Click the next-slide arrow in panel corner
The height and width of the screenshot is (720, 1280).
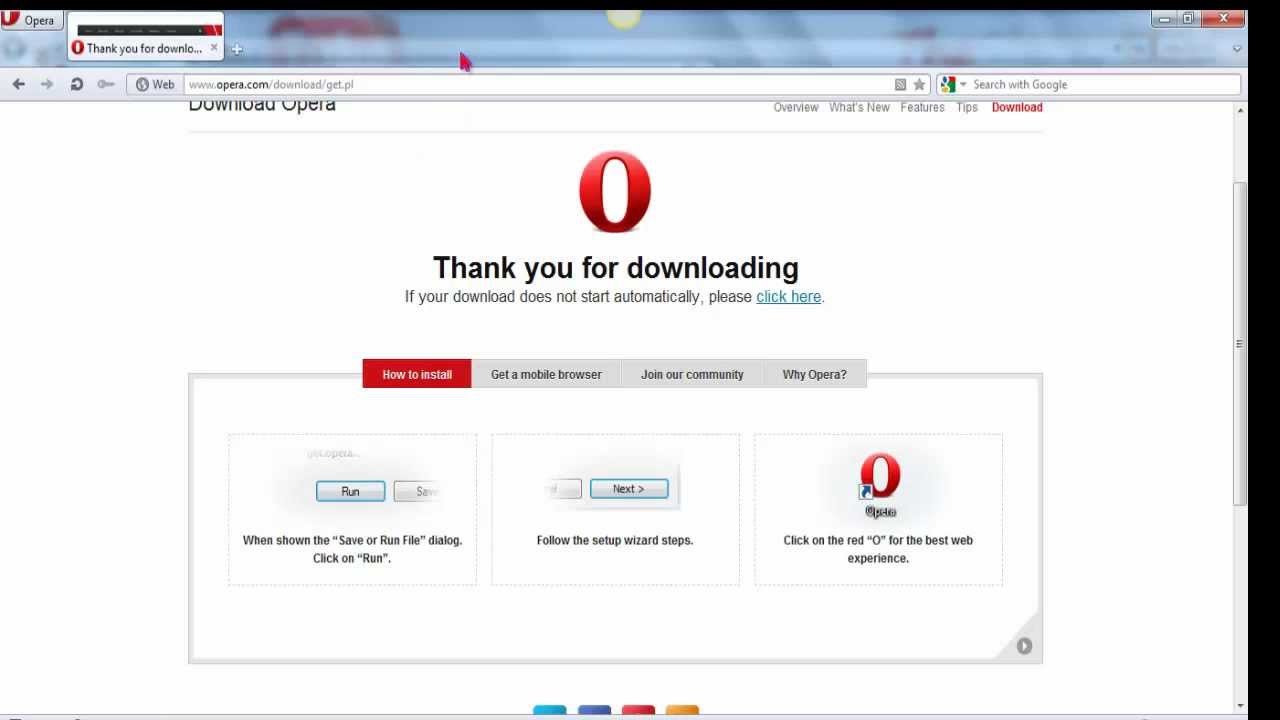(1024, 646)
